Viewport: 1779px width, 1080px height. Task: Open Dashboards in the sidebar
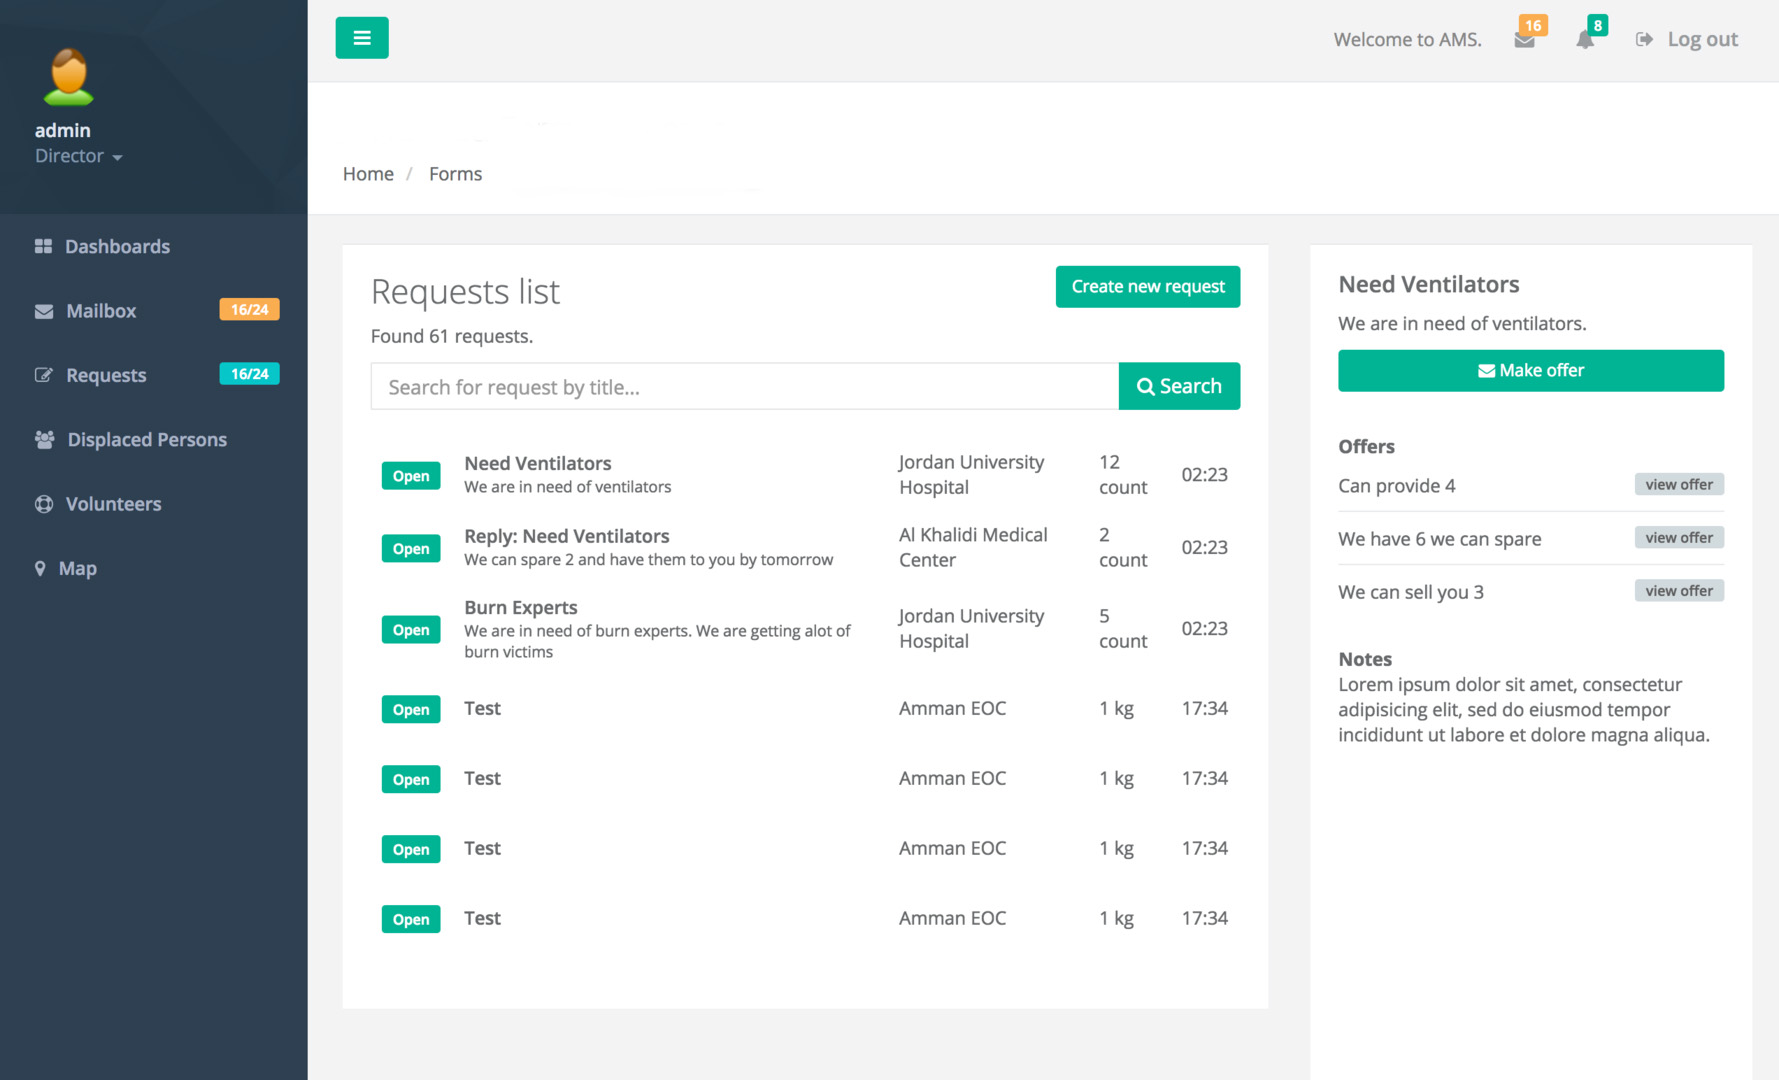[x=117, y=246]
